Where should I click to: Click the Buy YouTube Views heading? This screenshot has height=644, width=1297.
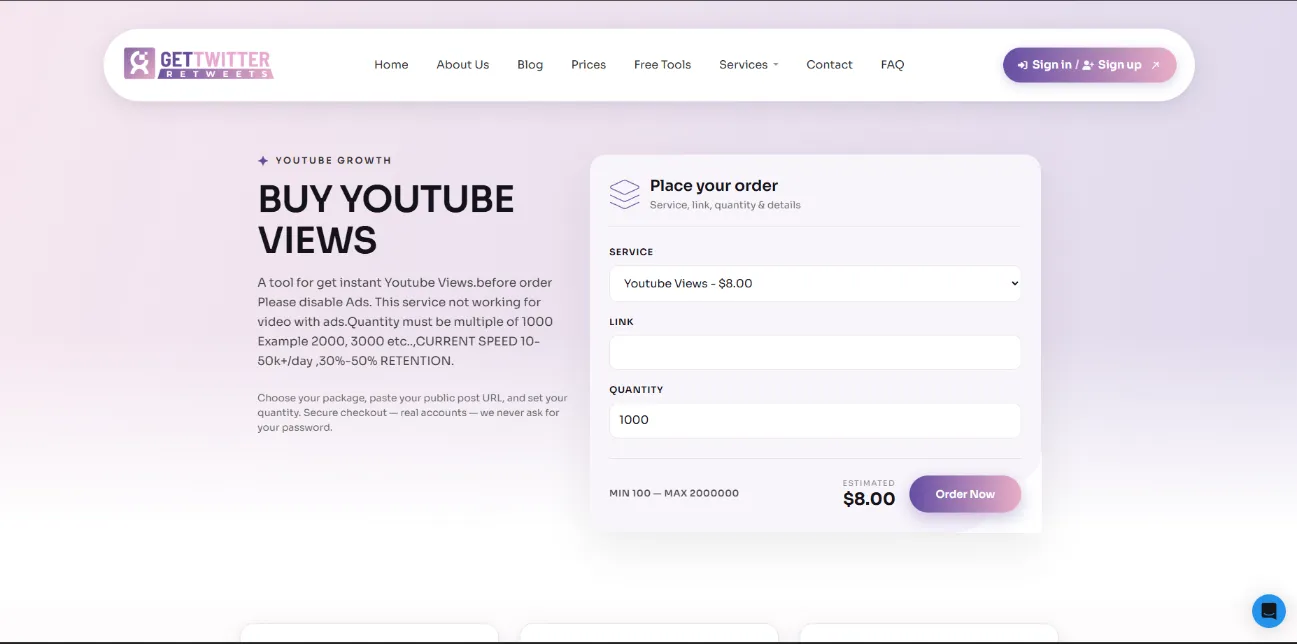(x=386, y=220)
